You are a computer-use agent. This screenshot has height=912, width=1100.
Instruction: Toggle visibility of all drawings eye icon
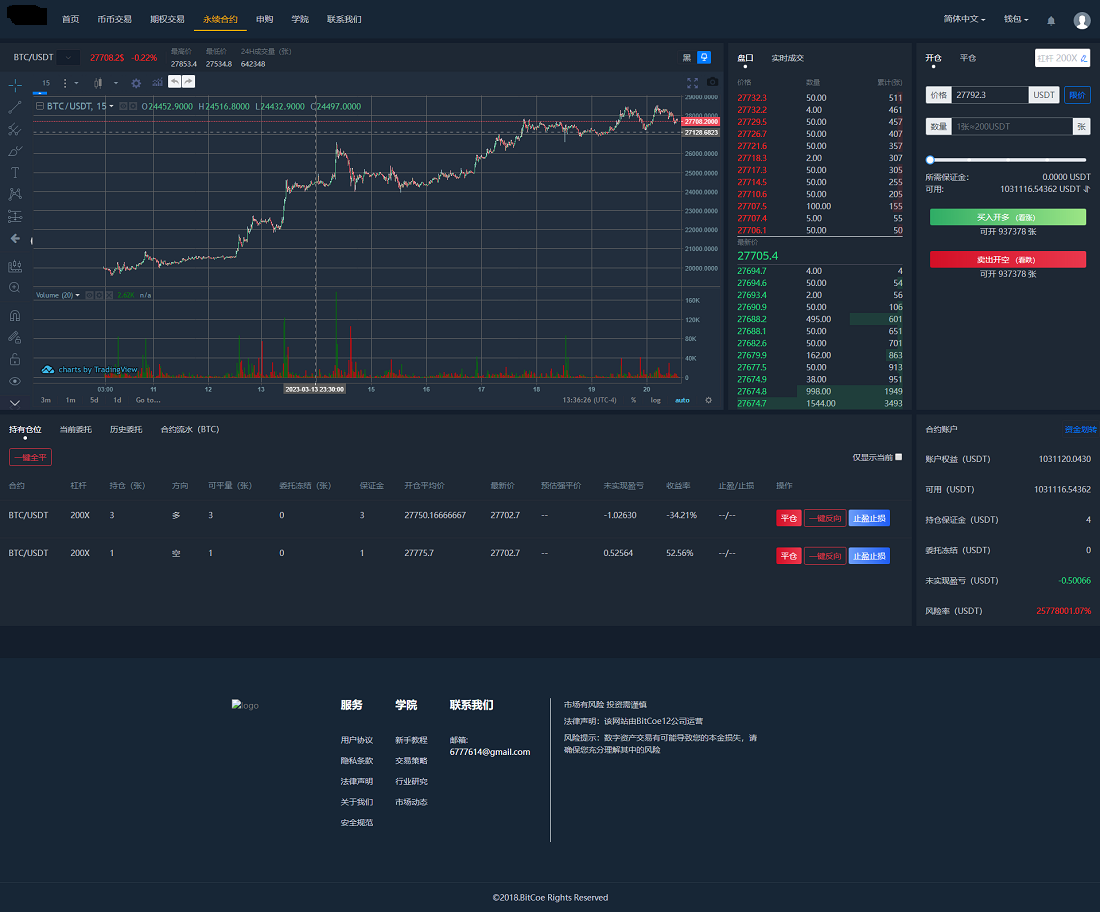(x=15, y=381)
